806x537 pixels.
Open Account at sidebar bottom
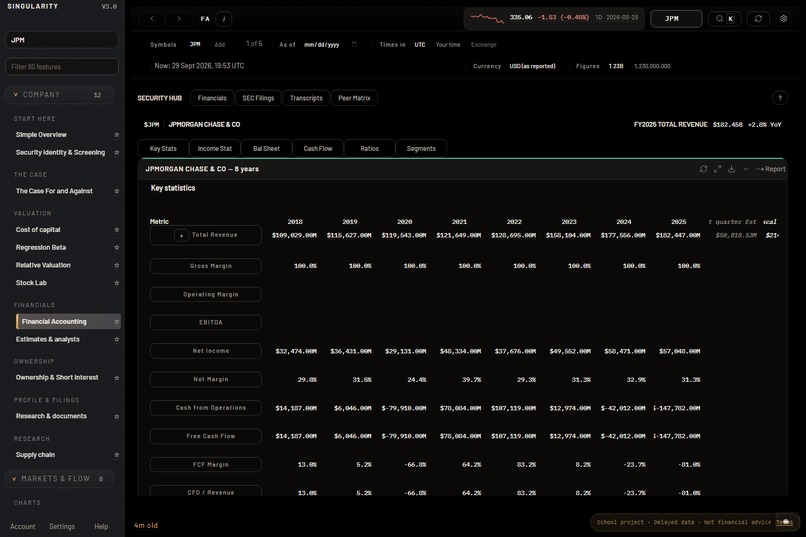(23, 527)
